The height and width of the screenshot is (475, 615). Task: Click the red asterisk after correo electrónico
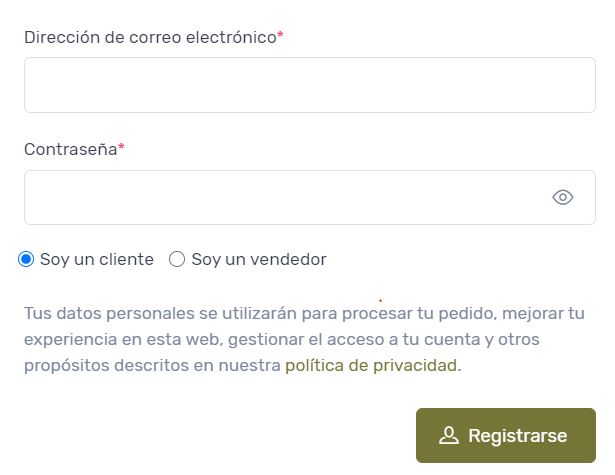point(280,35)
